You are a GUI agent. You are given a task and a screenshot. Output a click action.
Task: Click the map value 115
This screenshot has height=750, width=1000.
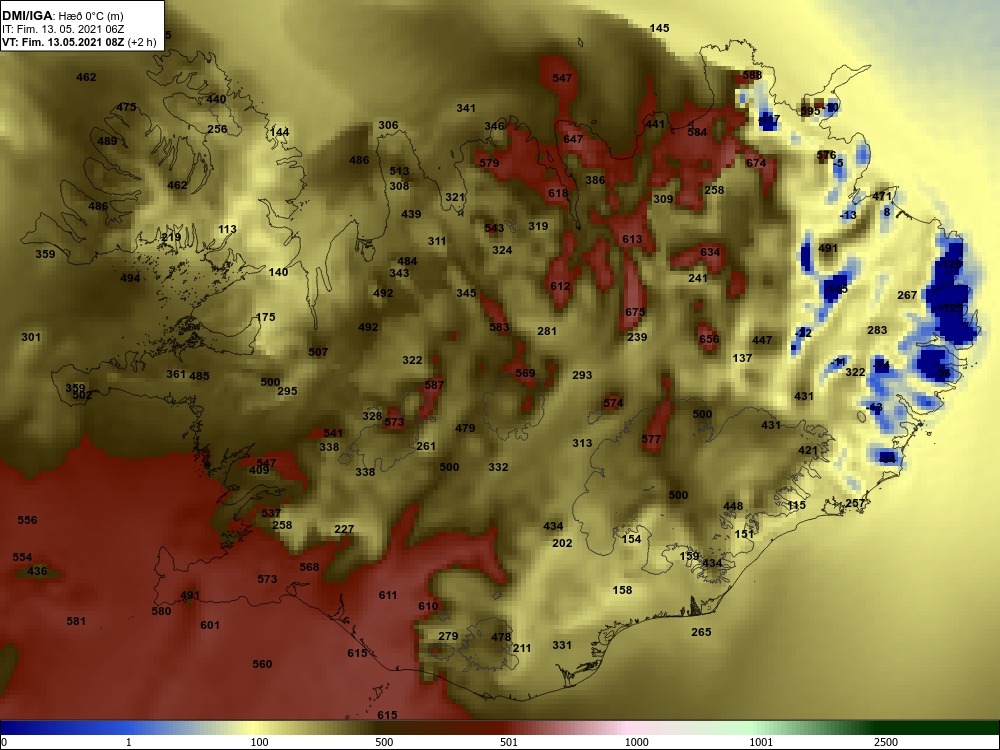[797, 505]
